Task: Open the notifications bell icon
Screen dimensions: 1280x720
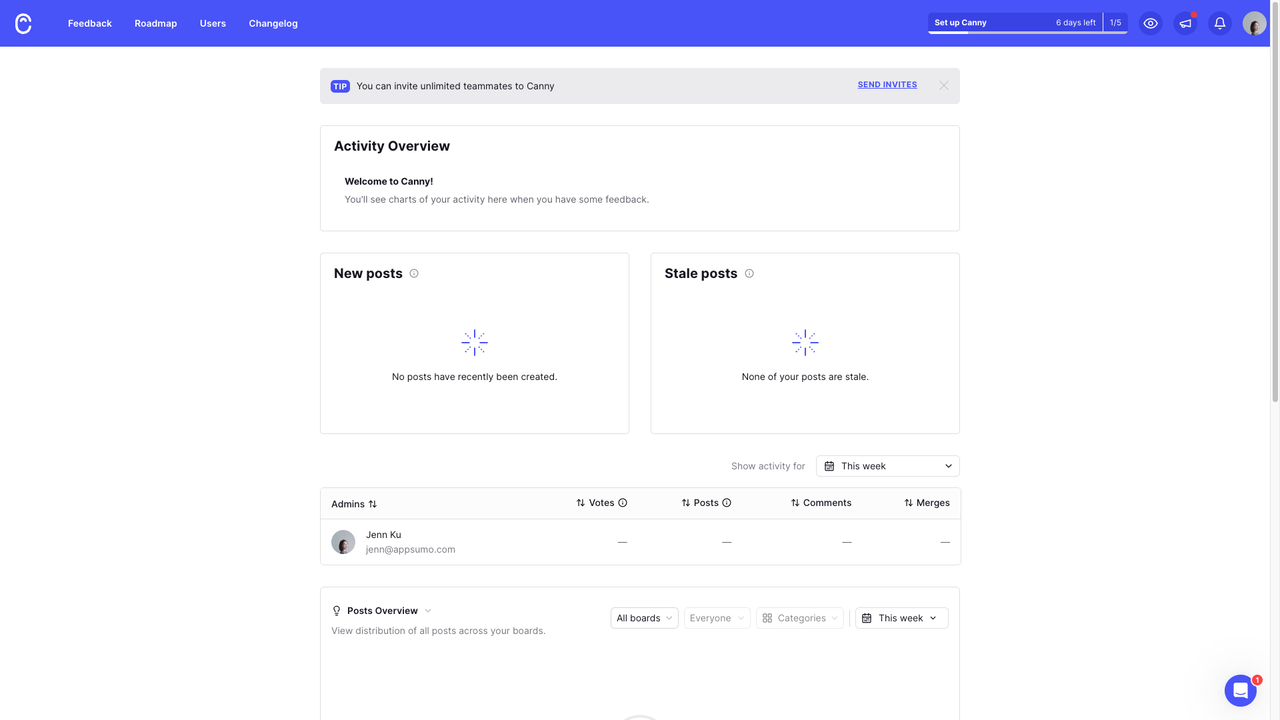Action: [x=1220, y=23]
